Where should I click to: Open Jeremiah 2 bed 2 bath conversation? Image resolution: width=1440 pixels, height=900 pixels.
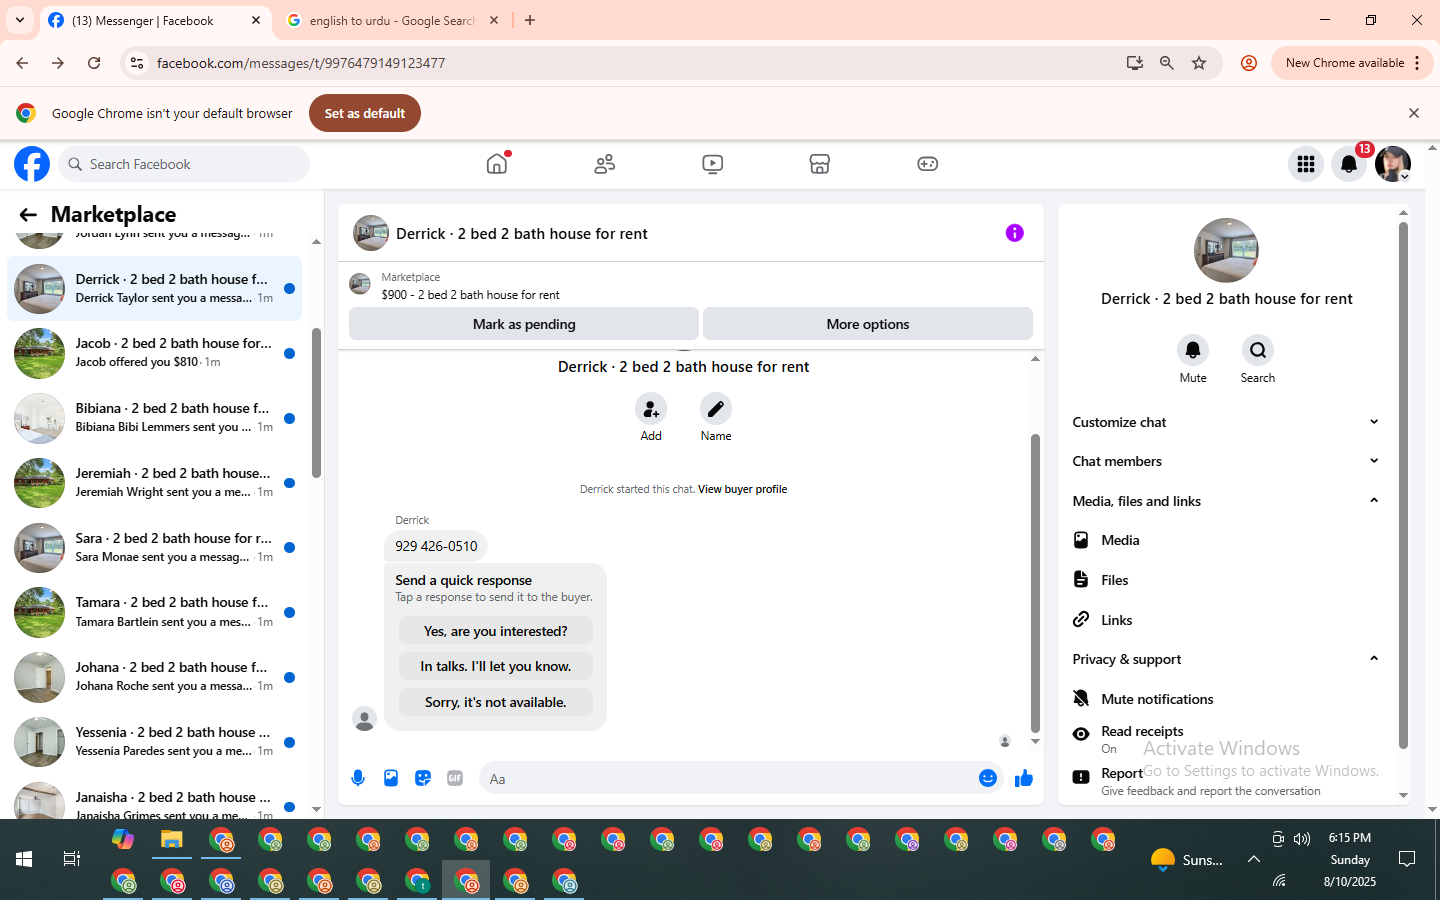155,483
